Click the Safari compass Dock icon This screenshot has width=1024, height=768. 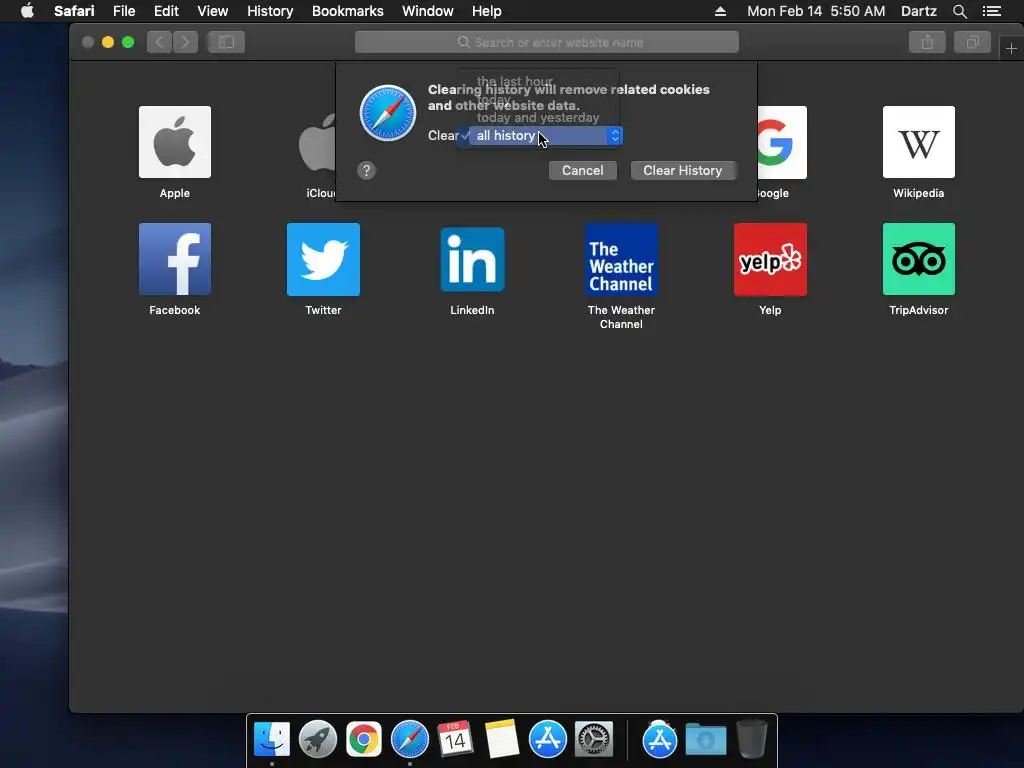point(409,739)
